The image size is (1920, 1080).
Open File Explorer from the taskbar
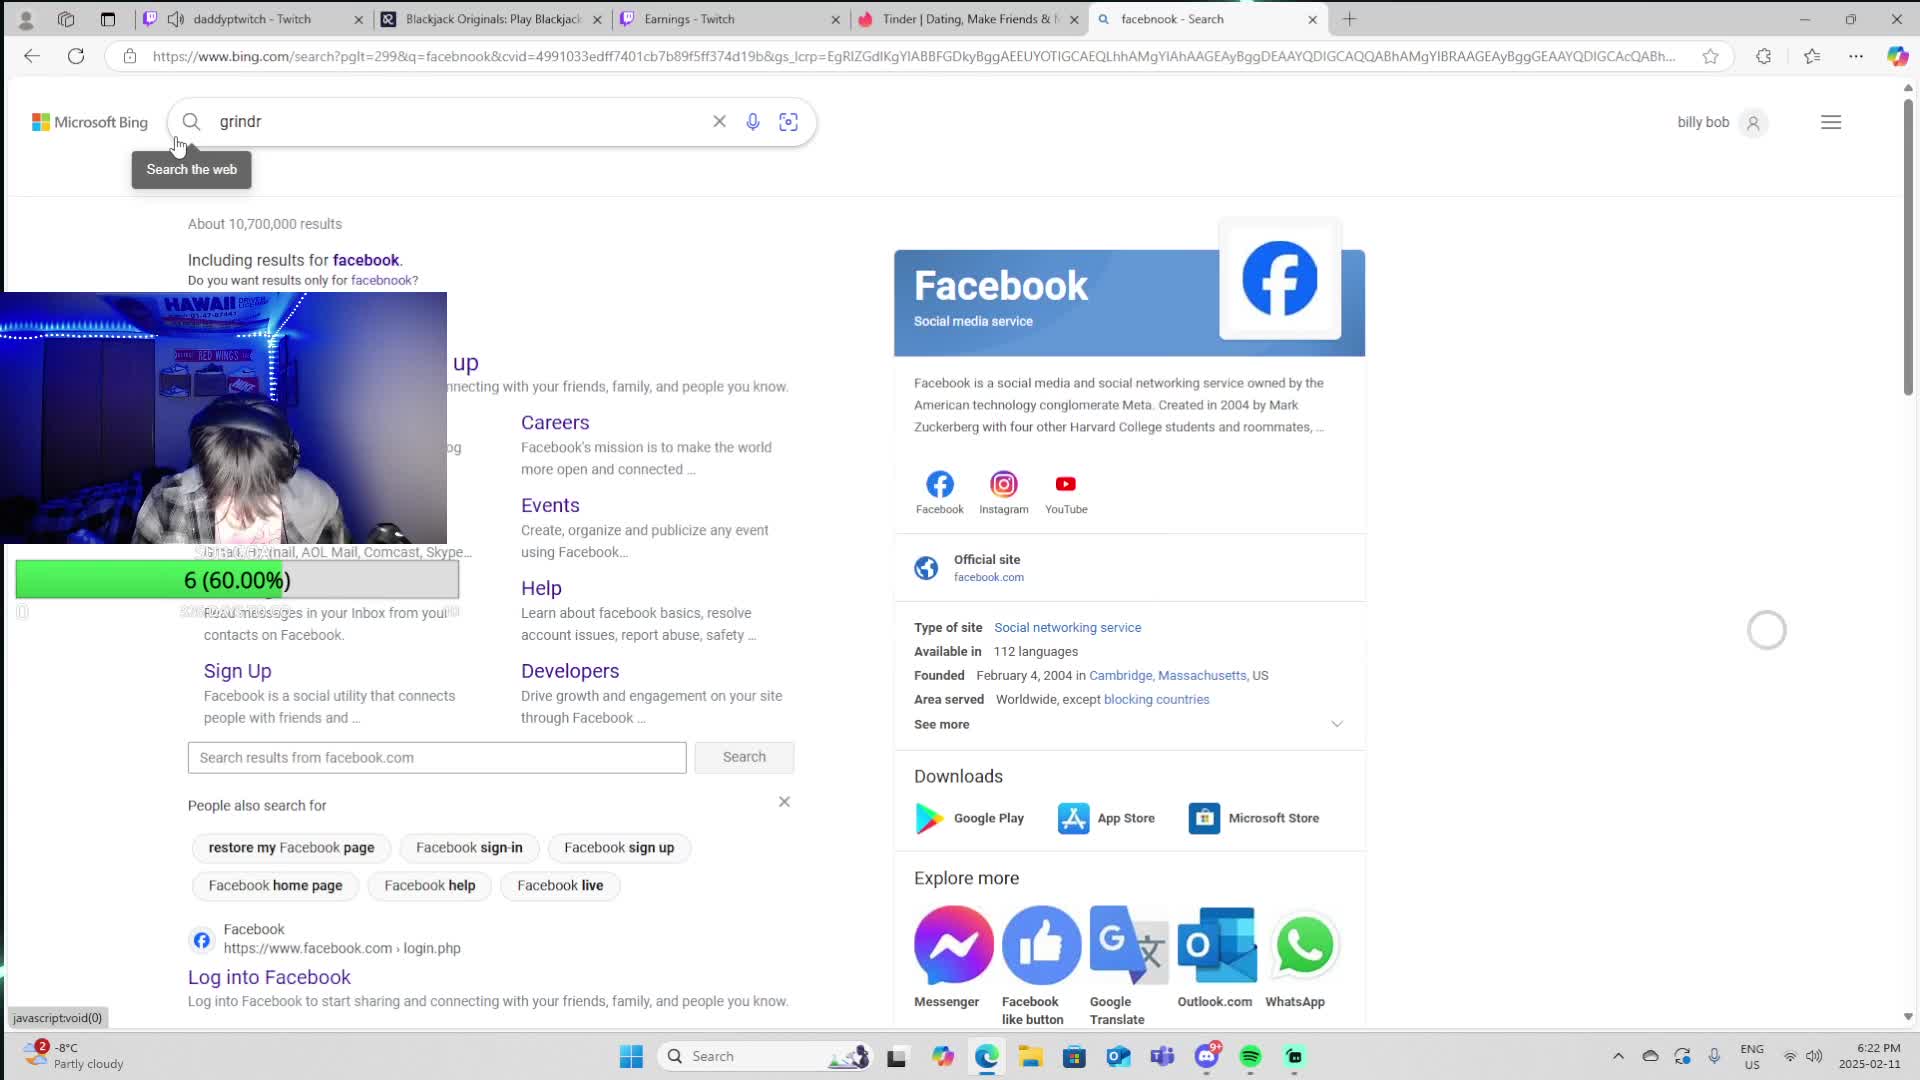tap(1030, 1056)
